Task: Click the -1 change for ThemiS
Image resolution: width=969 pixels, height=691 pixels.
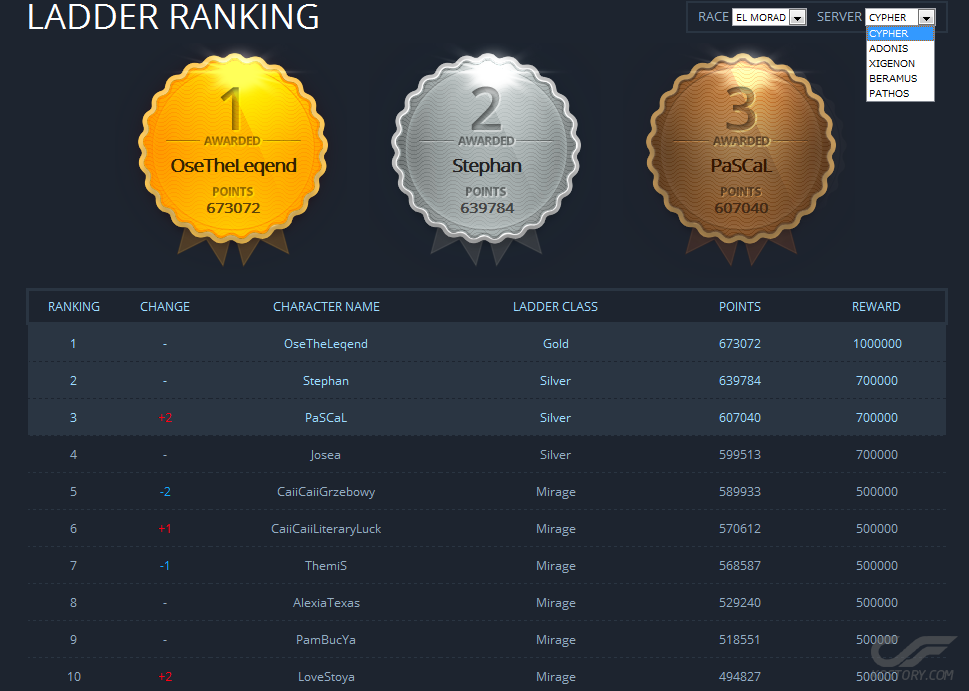Action: pos(165,566)
